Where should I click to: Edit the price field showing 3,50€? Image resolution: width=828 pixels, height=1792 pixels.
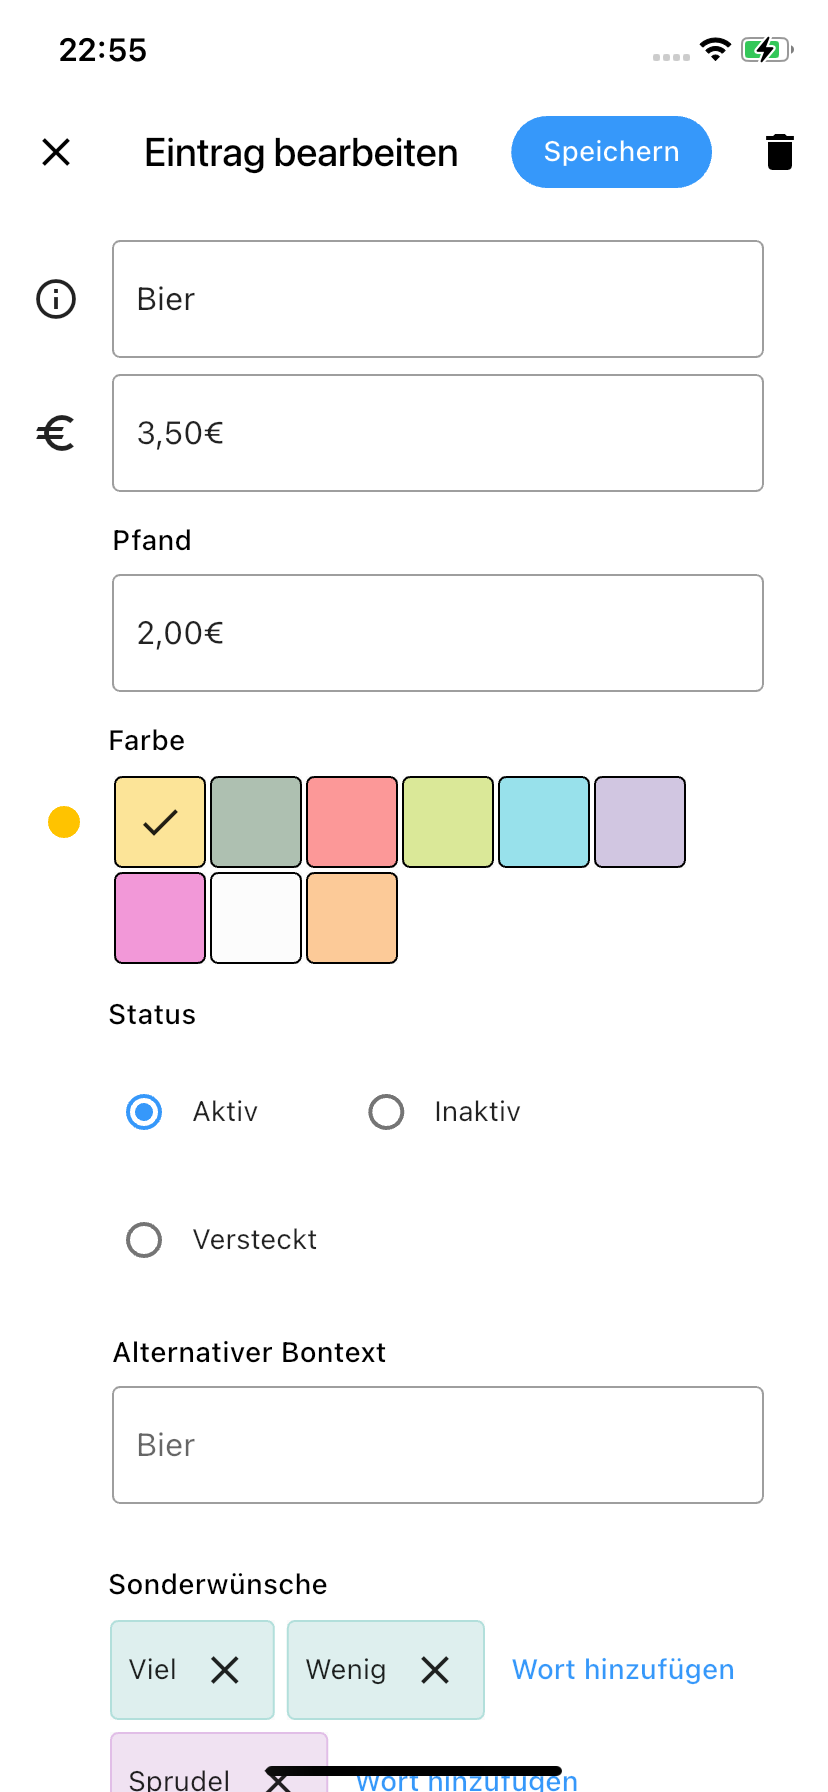pos(438,433)
